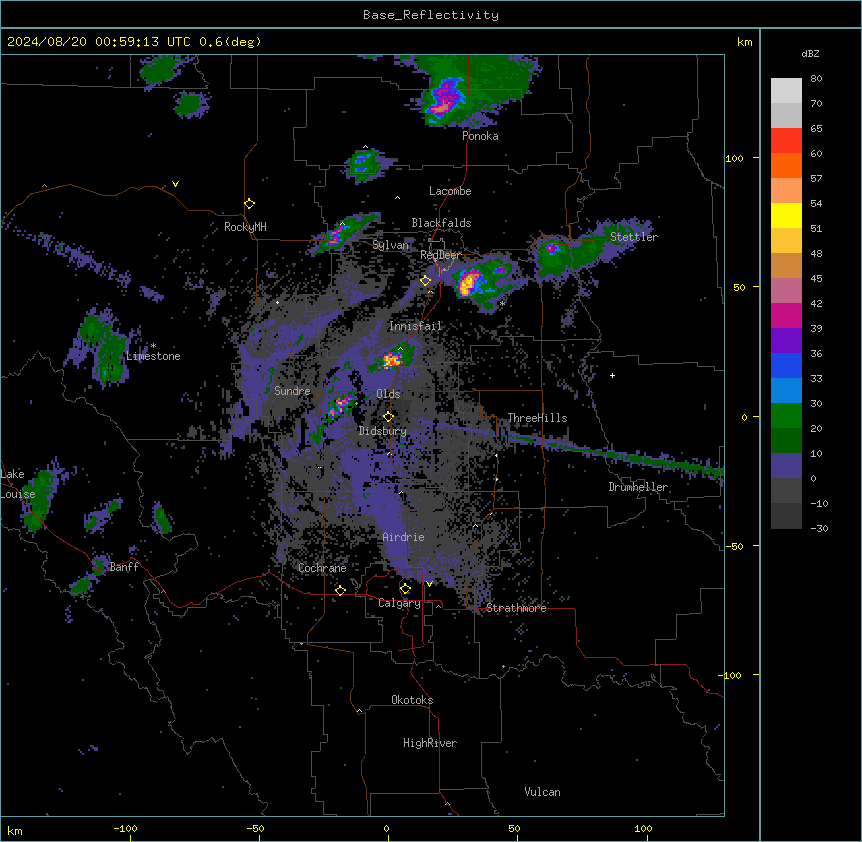Click the Drumheller town label
Image resolution: width=862 pixels, height=842 pixels.
pyautogui.click(x=638, y=487)
